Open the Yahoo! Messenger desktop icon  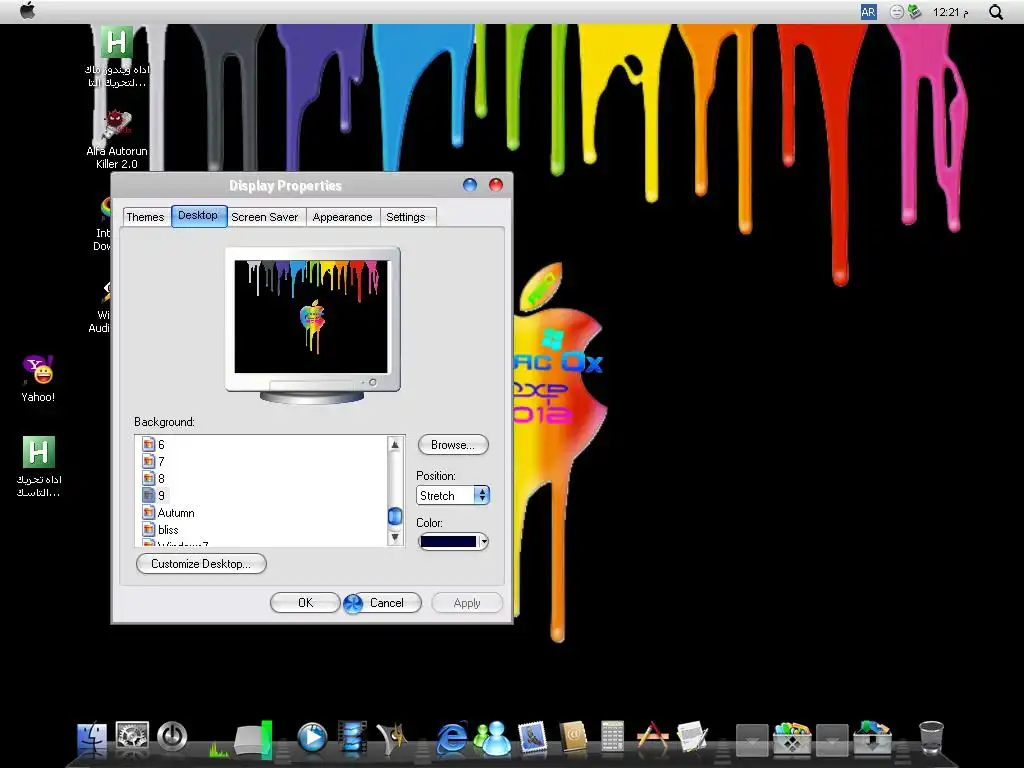tap(38, 378)
